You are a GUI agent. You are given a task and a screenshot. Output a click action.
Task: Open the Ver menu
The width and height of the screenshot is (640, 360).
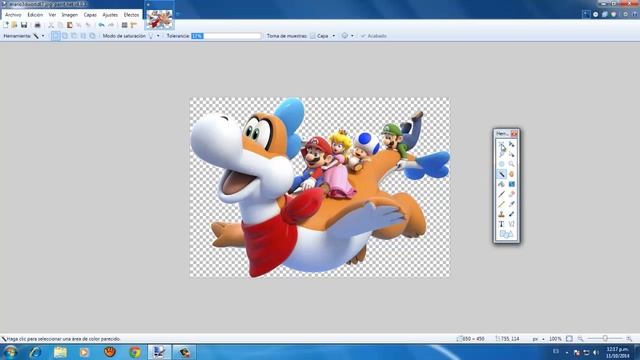pyautogui.click(x=52, y=15)
